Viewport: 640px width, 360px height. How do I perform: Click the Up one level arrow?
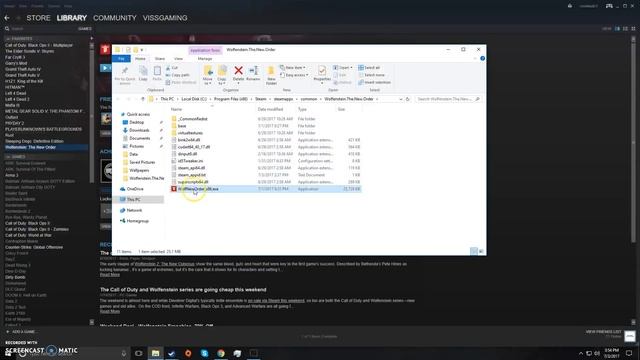[x=143, y=99]
